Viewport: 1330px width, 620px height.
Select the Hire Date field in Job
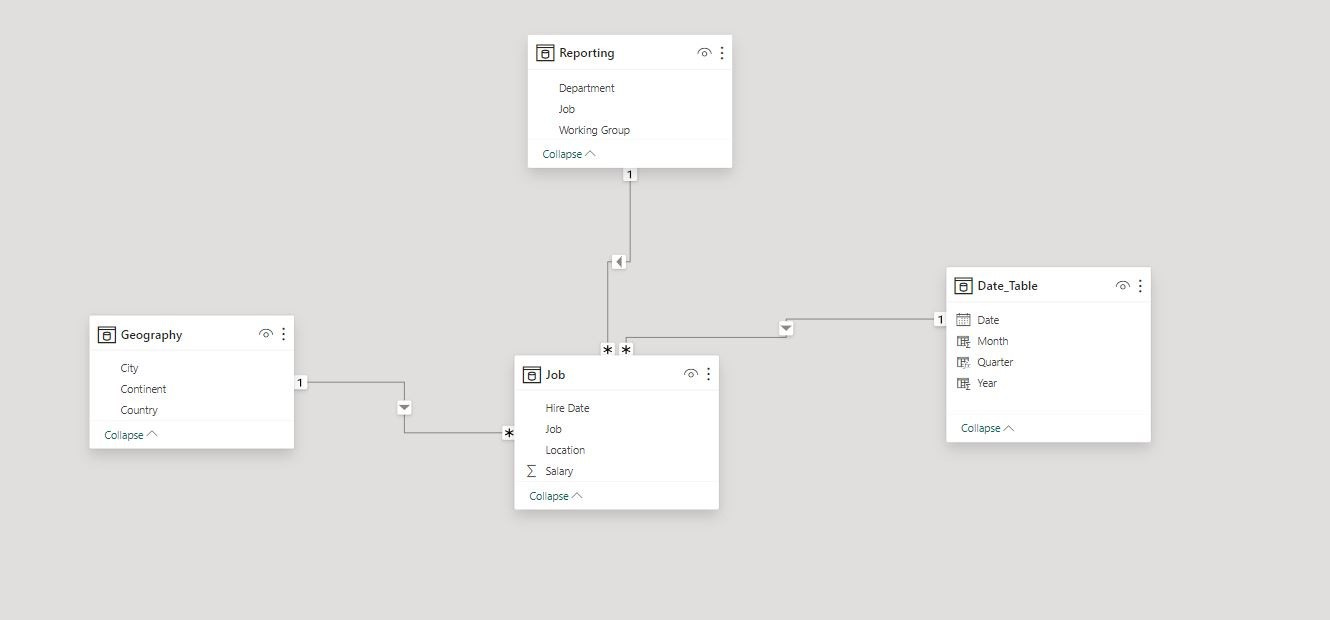[x=567, y=408]
